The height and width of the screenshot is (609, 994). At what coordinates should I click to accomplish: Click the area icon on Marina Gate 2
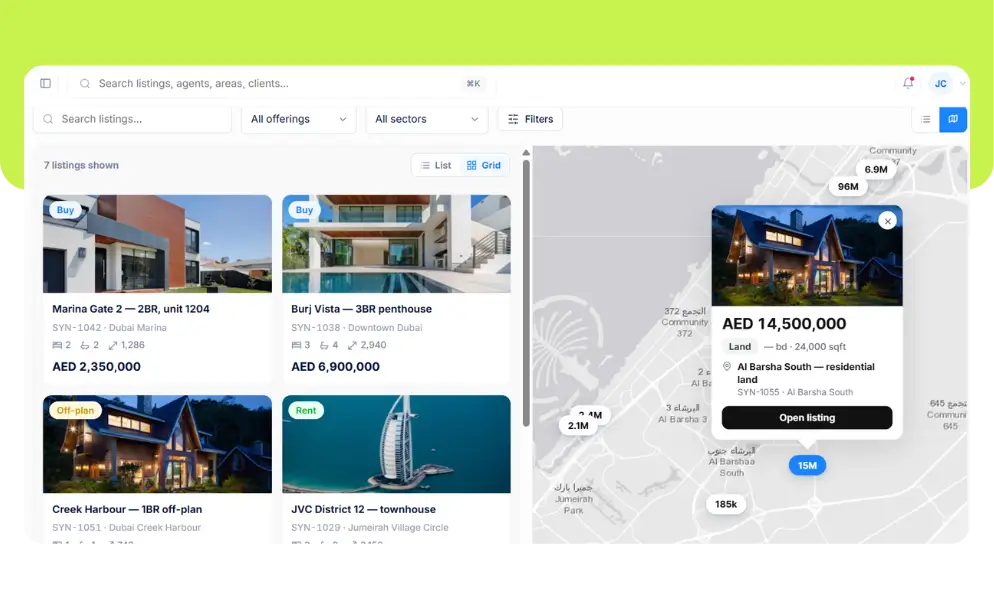point(113,345)
